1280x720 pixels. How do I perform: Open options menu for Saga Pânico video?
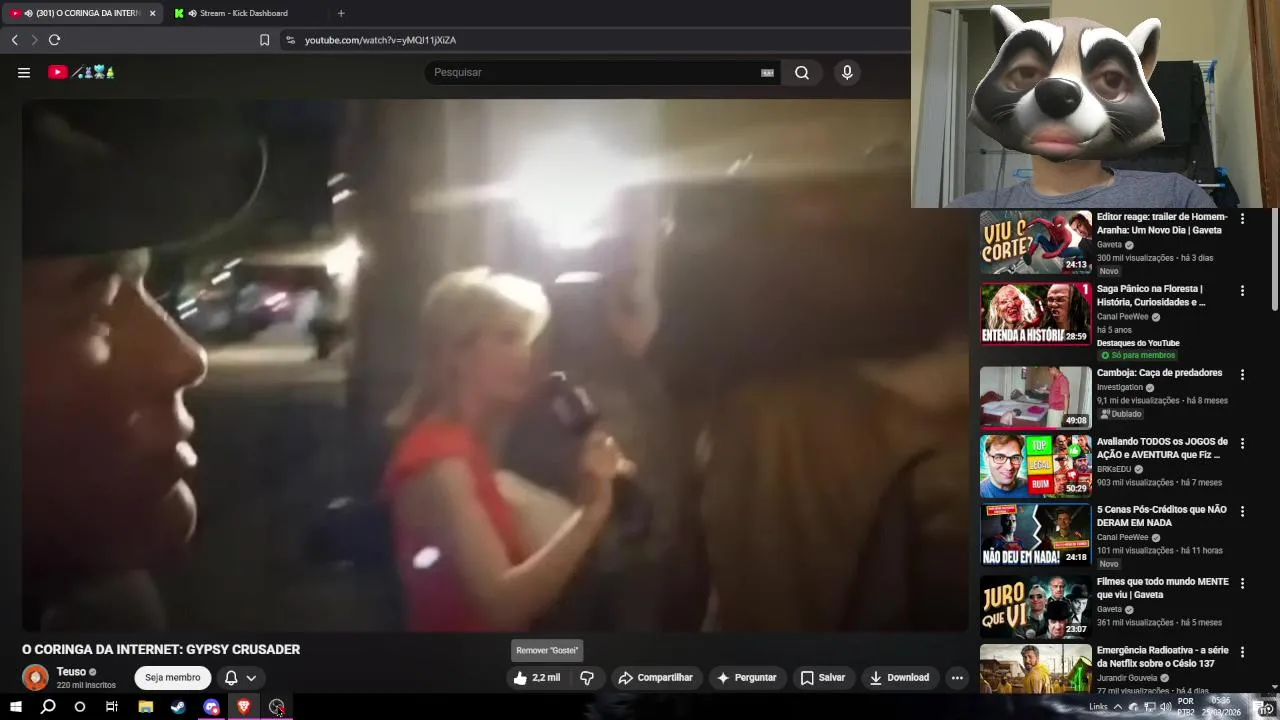[1242, 291]
